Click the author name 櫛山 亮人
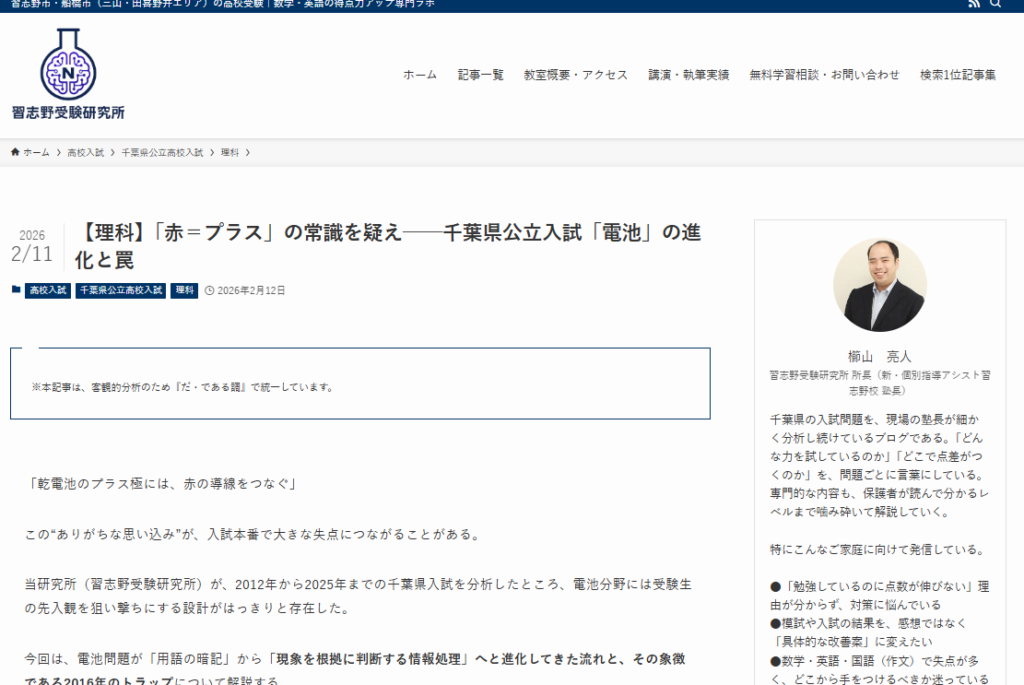 [880, 356]
